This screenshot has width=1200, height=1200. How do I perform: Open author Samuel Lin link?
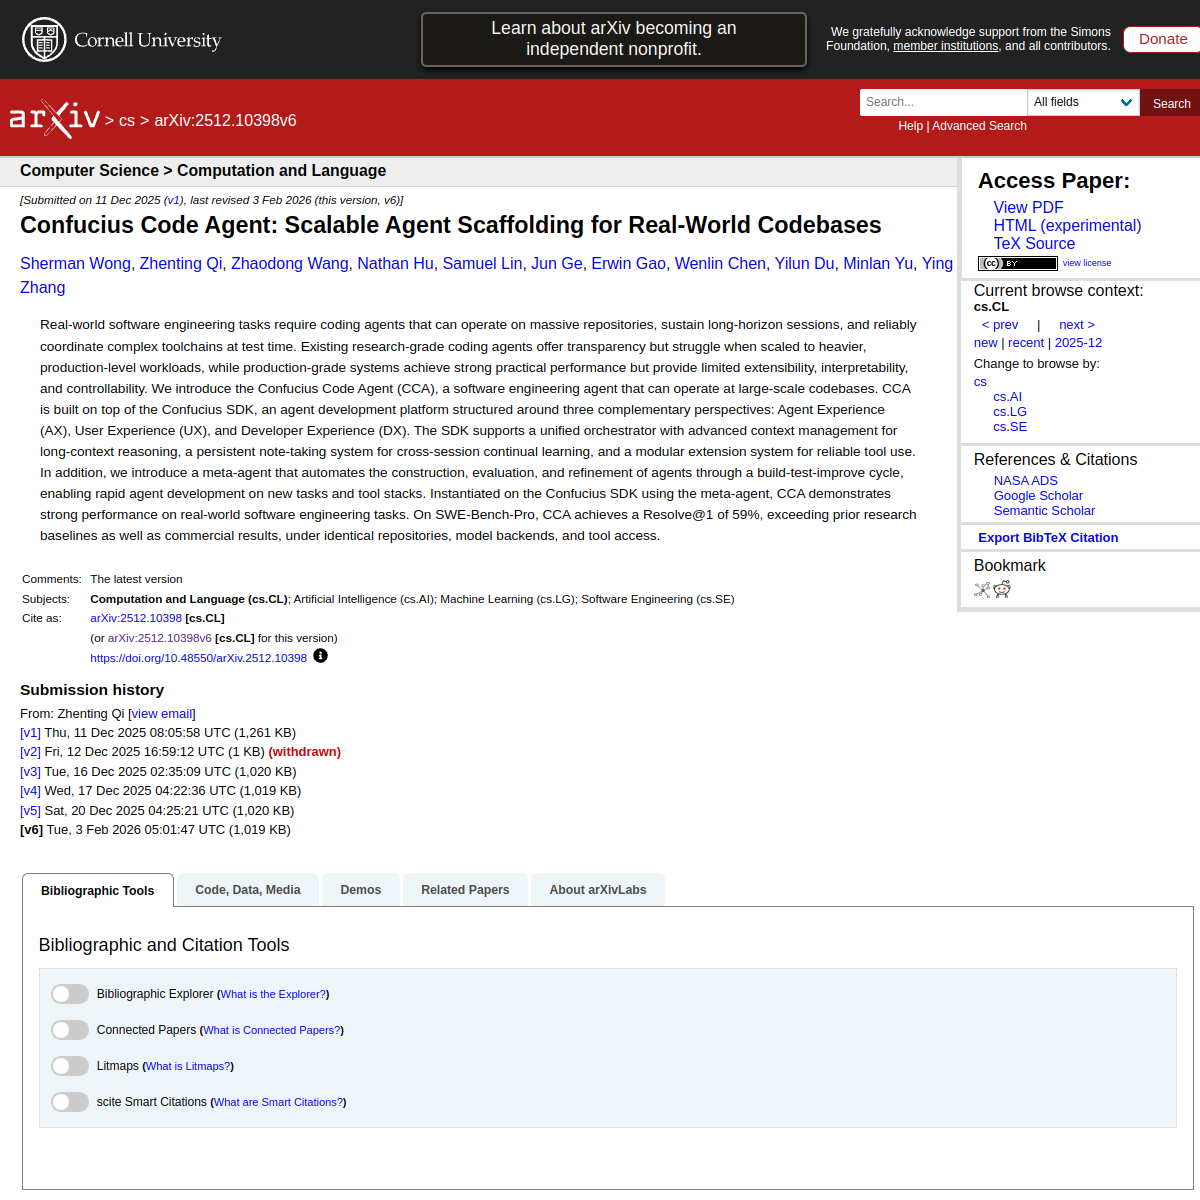coord(482,263)
